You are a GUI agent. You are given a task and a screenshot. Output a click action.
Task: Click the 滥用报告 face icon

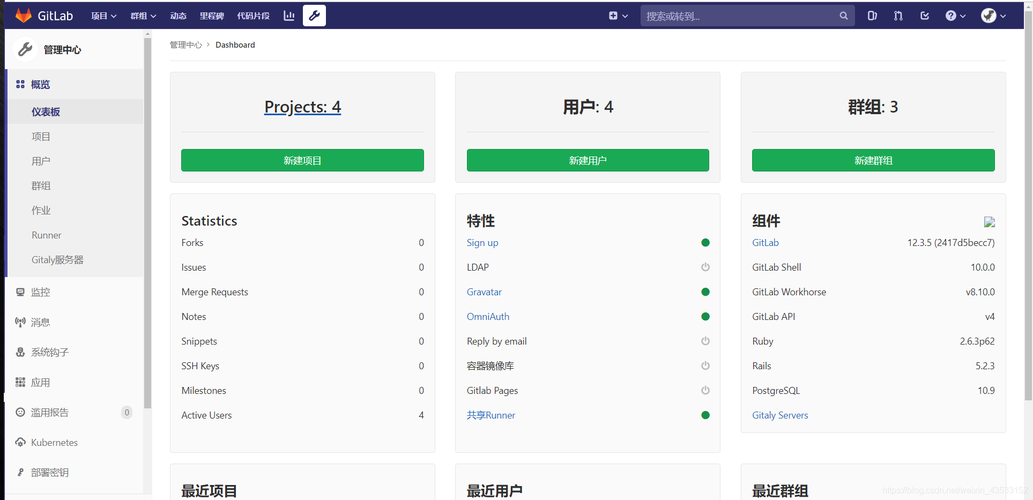click(x=20, y=412)
